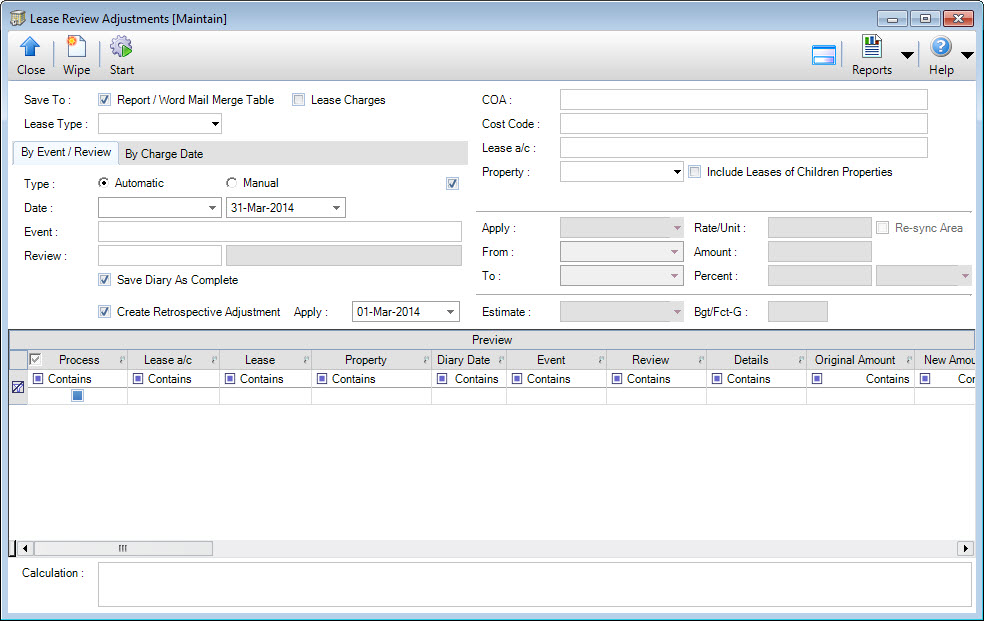Select the By Event / Review tab
The image size is (984, 621).
66,153
